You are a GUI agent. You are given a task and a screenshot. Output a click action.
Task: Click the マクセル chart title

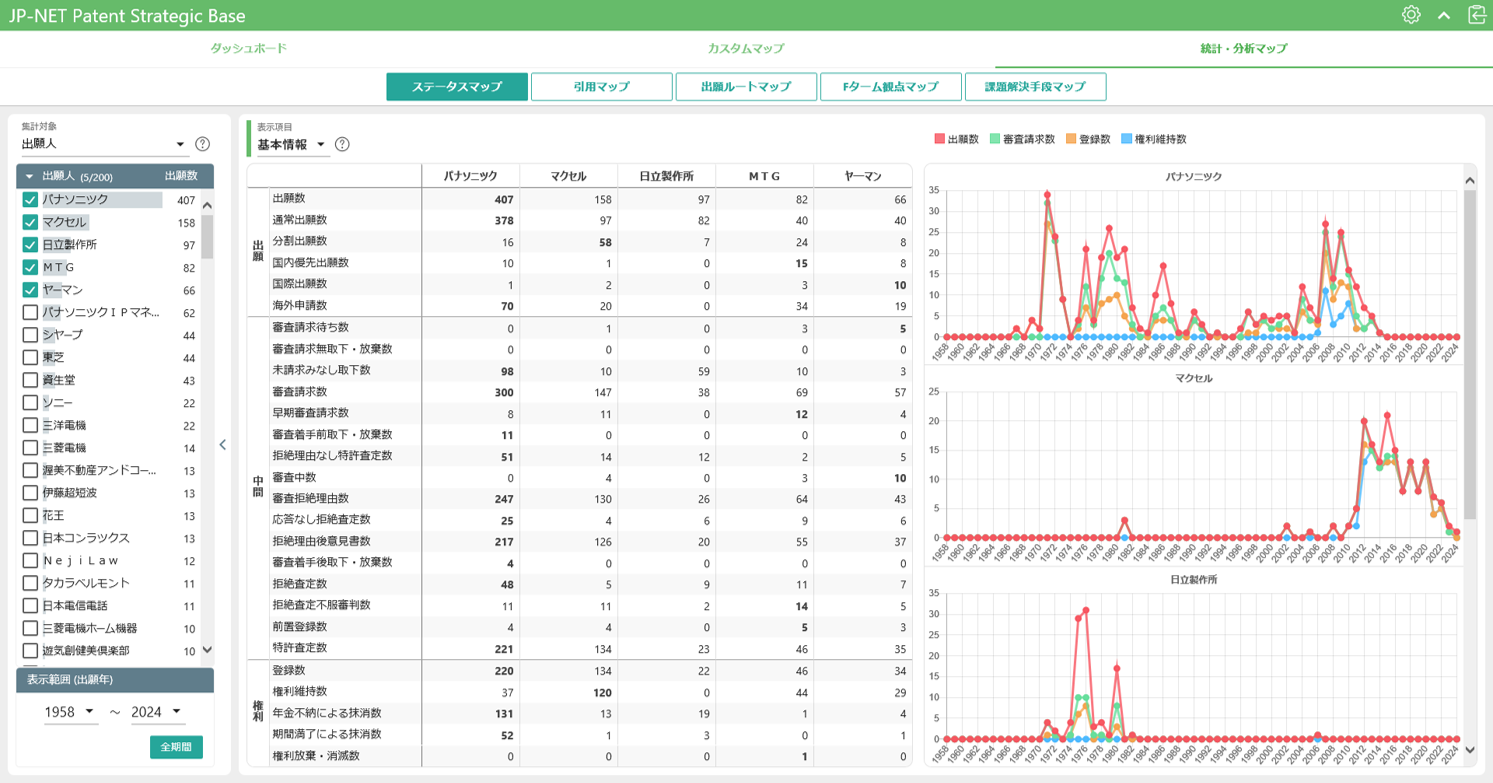(1194, 378)
